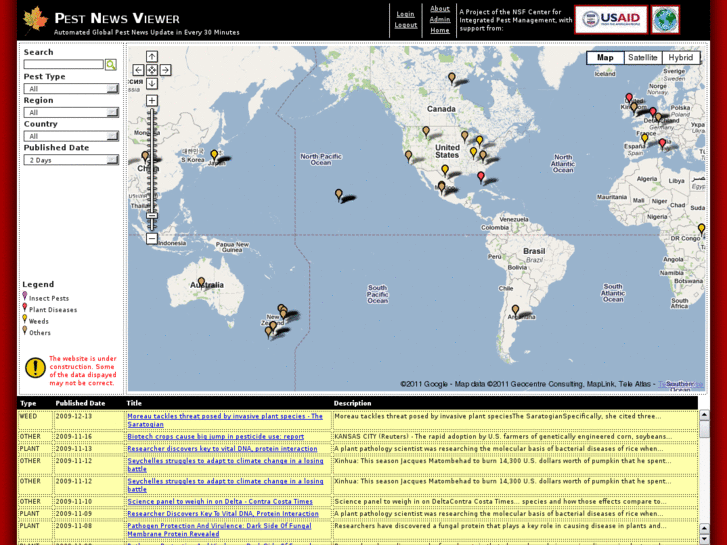Click the map marker in Argentina
Screen dimensions: 727x545
pos(515,310)
